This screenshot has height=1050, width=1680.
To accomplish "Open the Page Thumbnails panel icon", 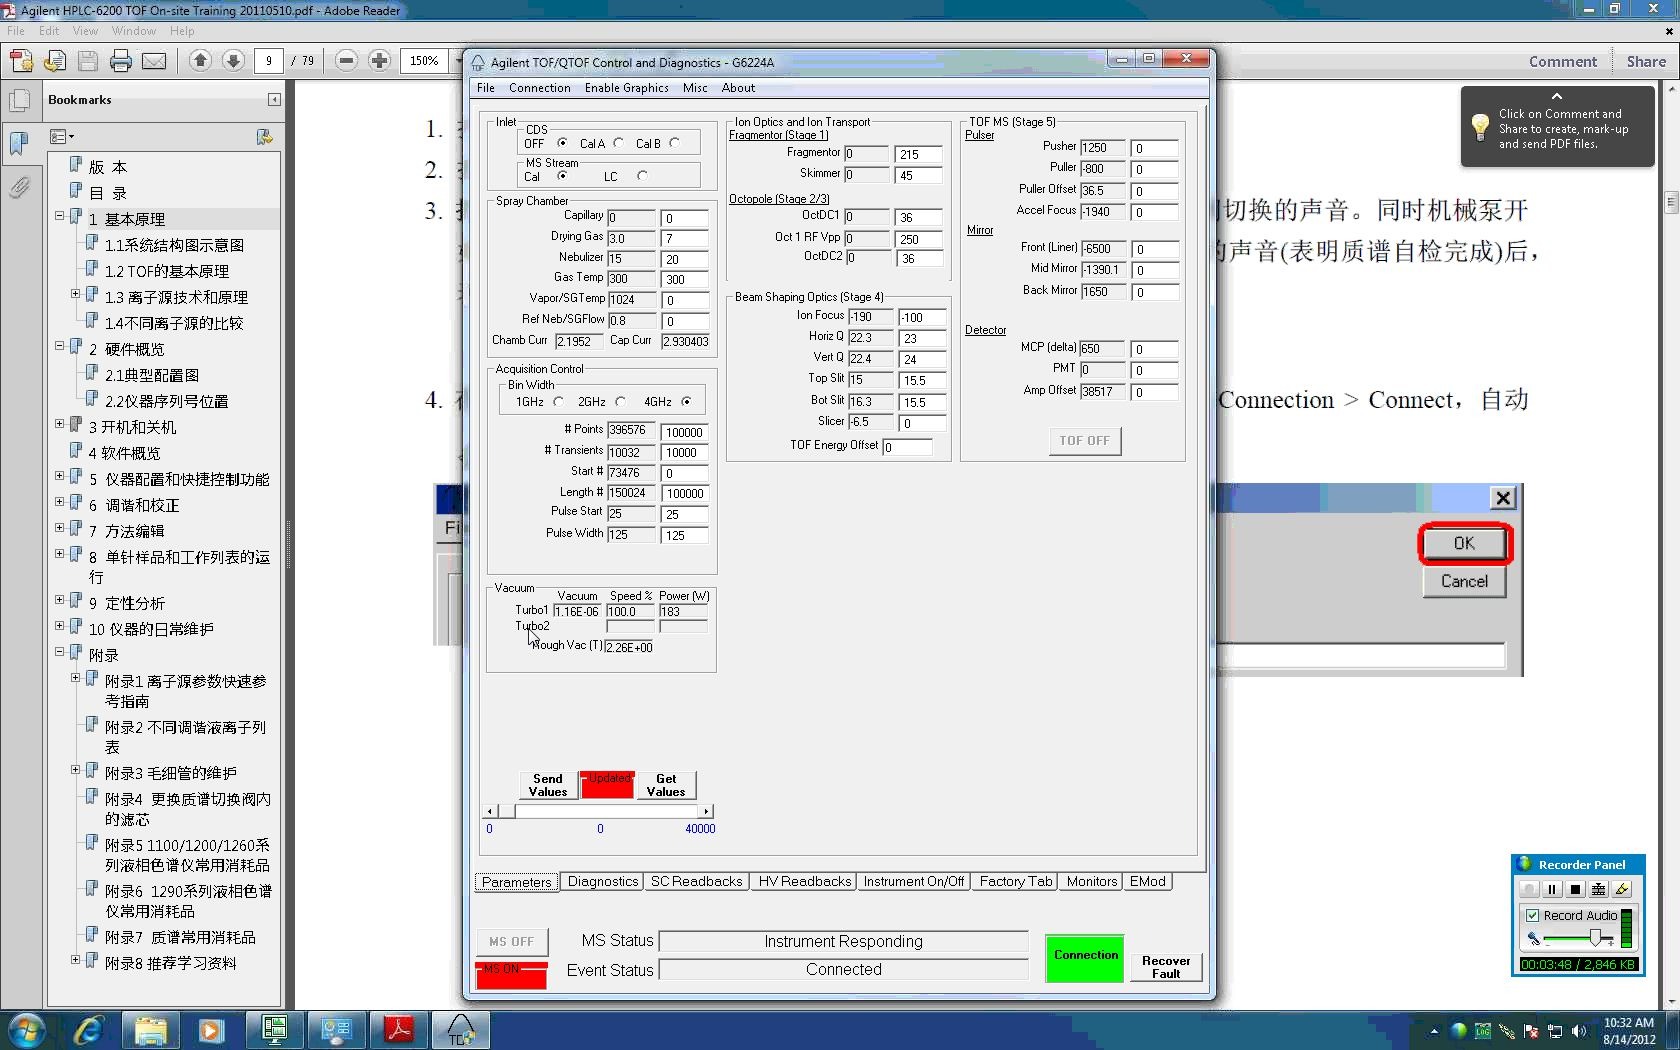I will click(x=19, y=101).
